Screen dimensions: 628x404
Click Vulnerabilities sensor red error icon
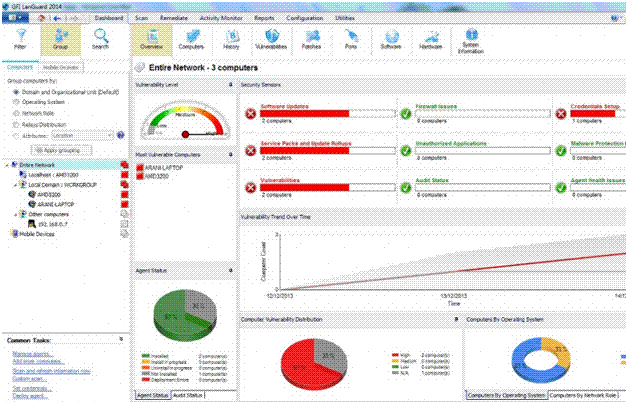[251, 187]
